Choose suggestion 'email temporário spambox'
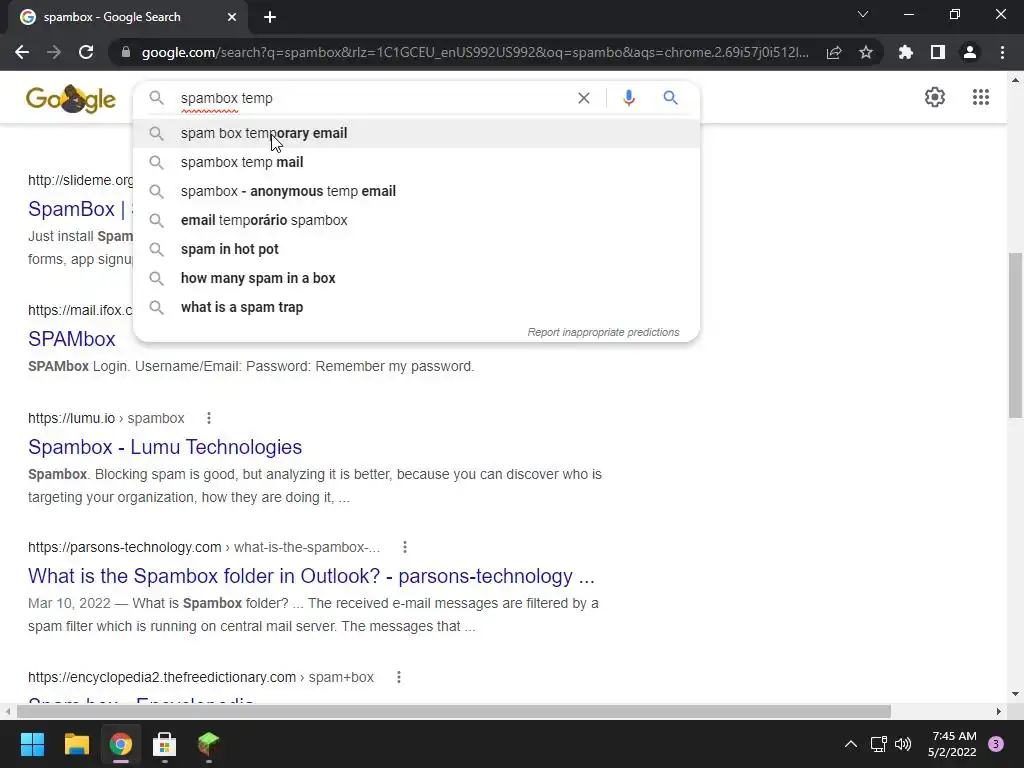The width and height of the screenshot is (1024, 768). coord(416,220)
